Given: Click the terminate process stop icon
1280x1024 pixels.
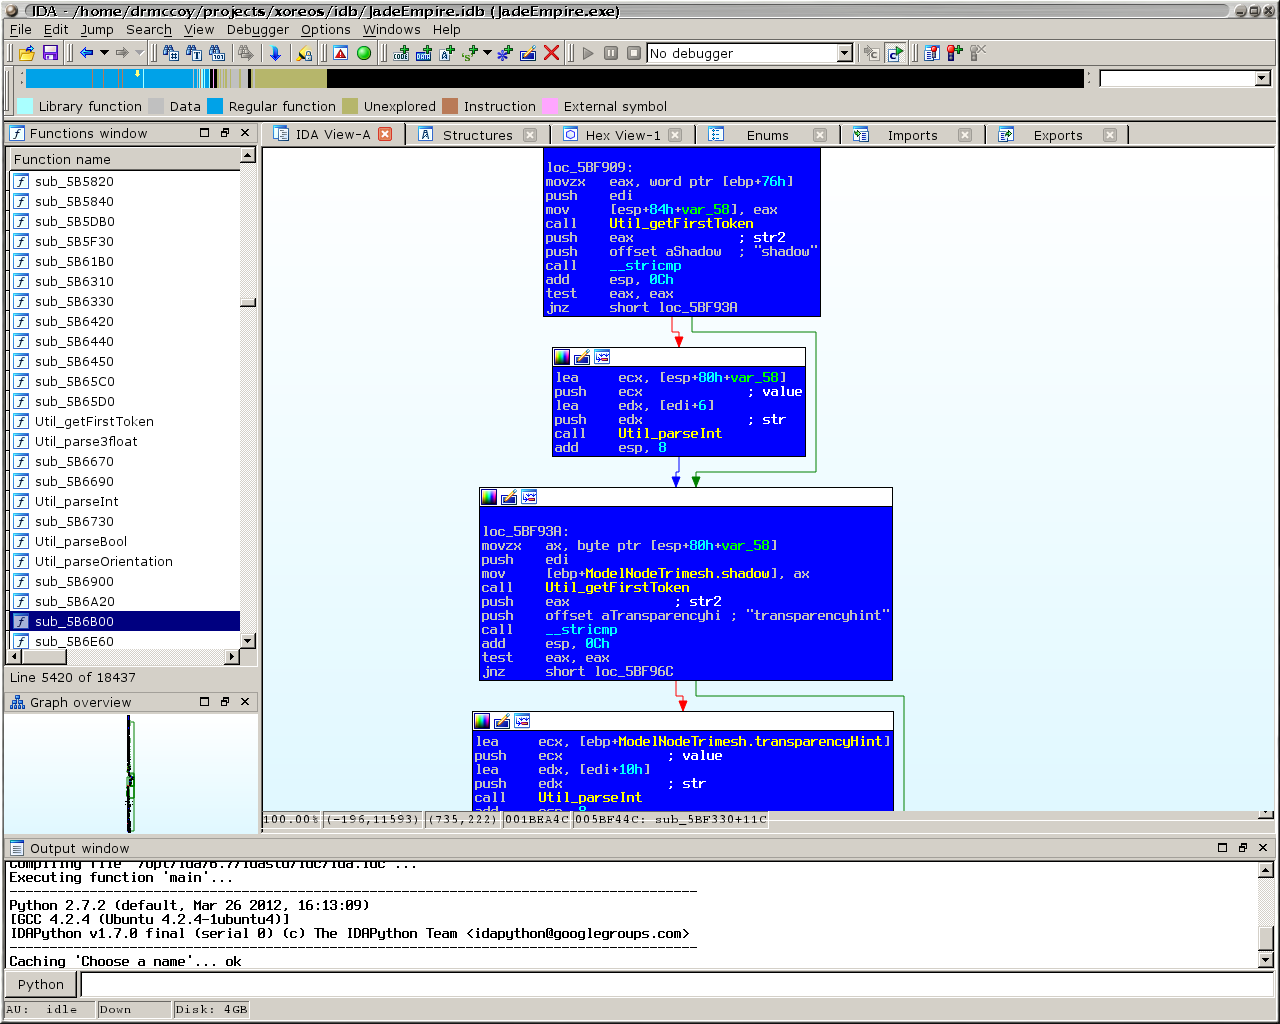Looking at the screenshot, I should 634,53.
